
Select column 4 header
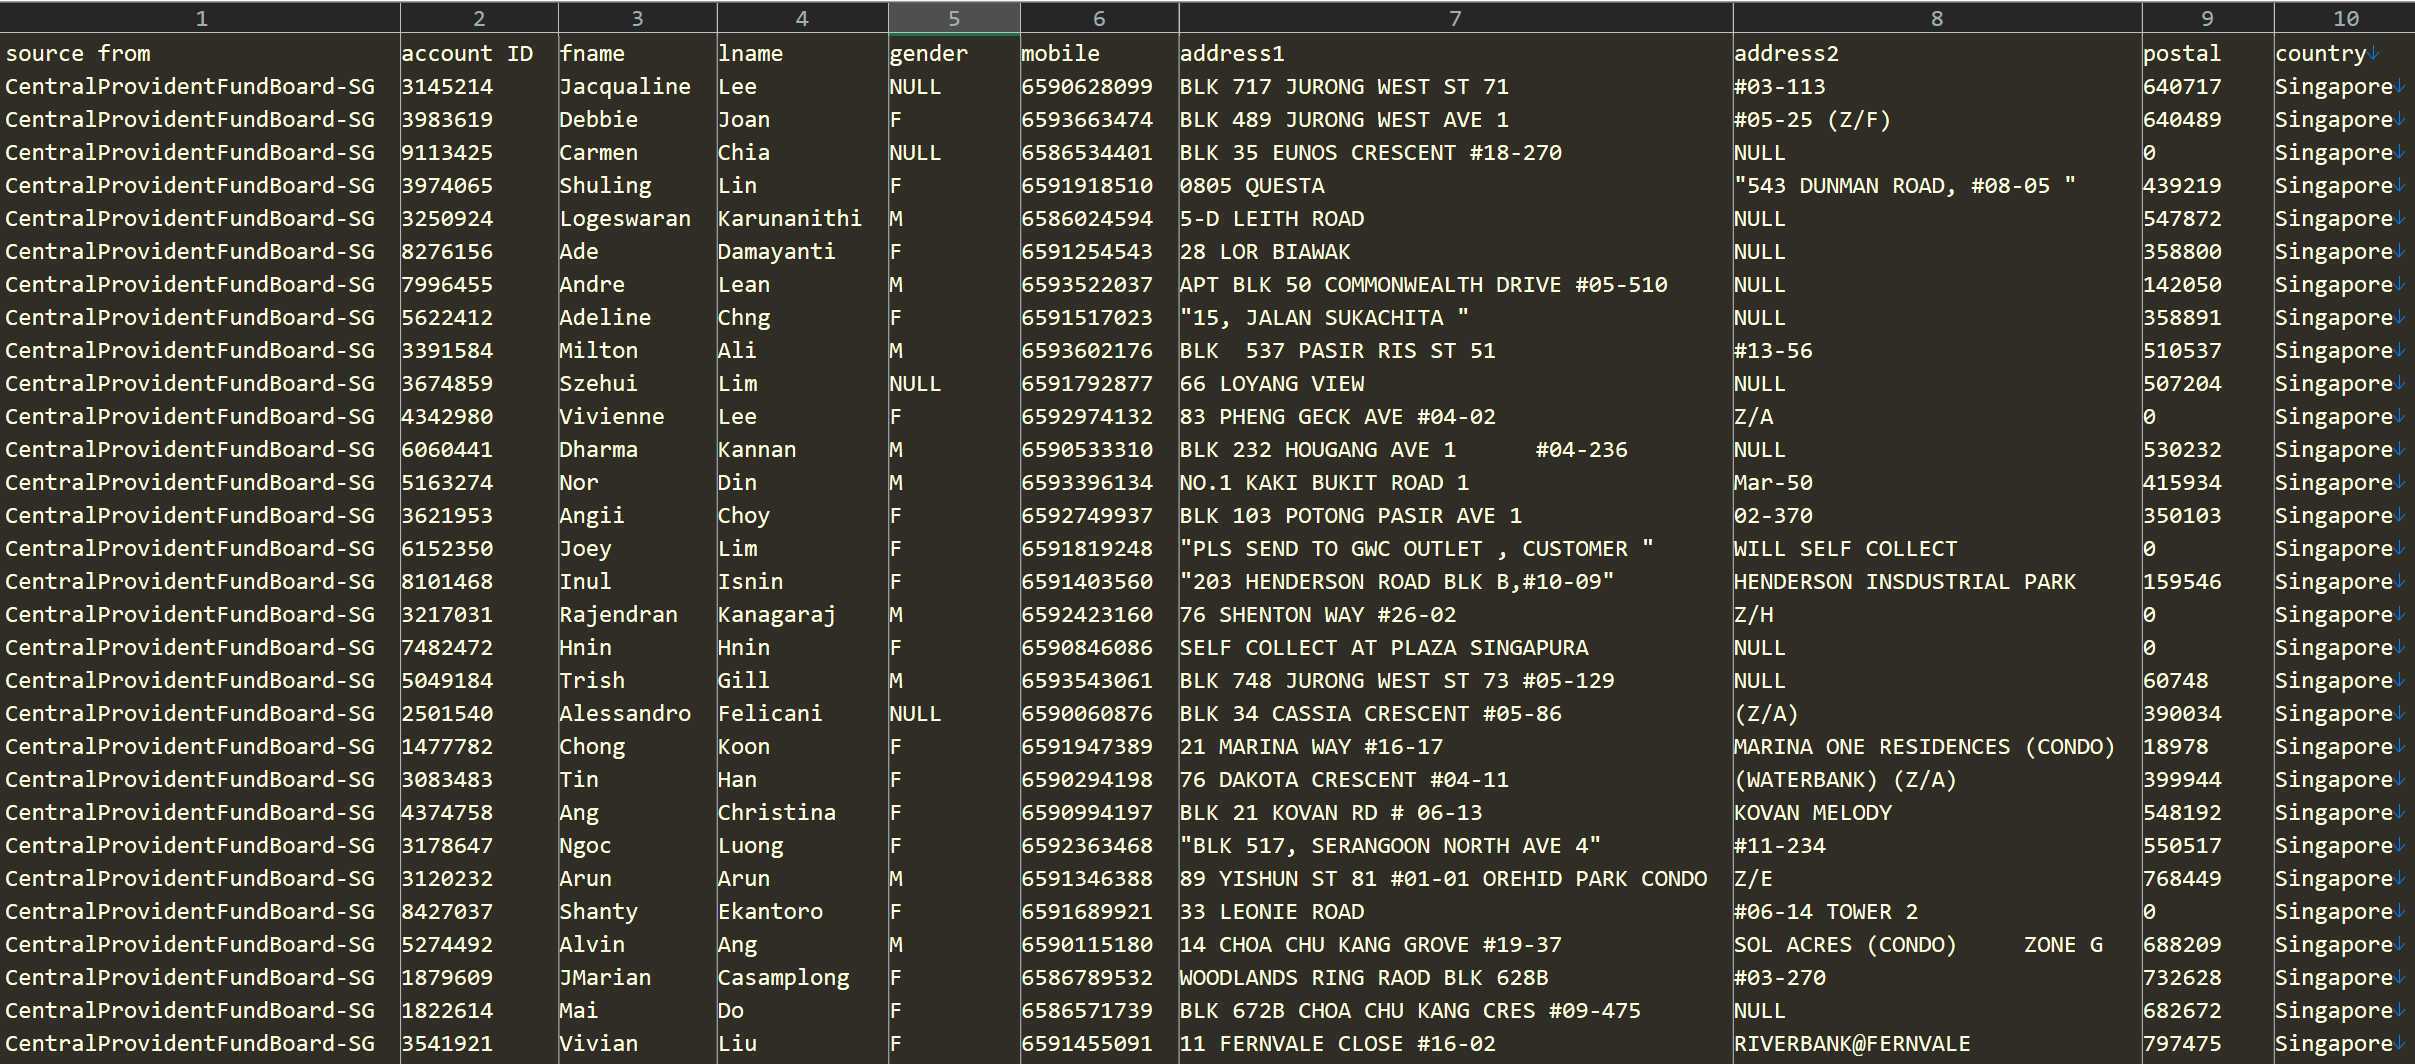[x=802, y=18]
